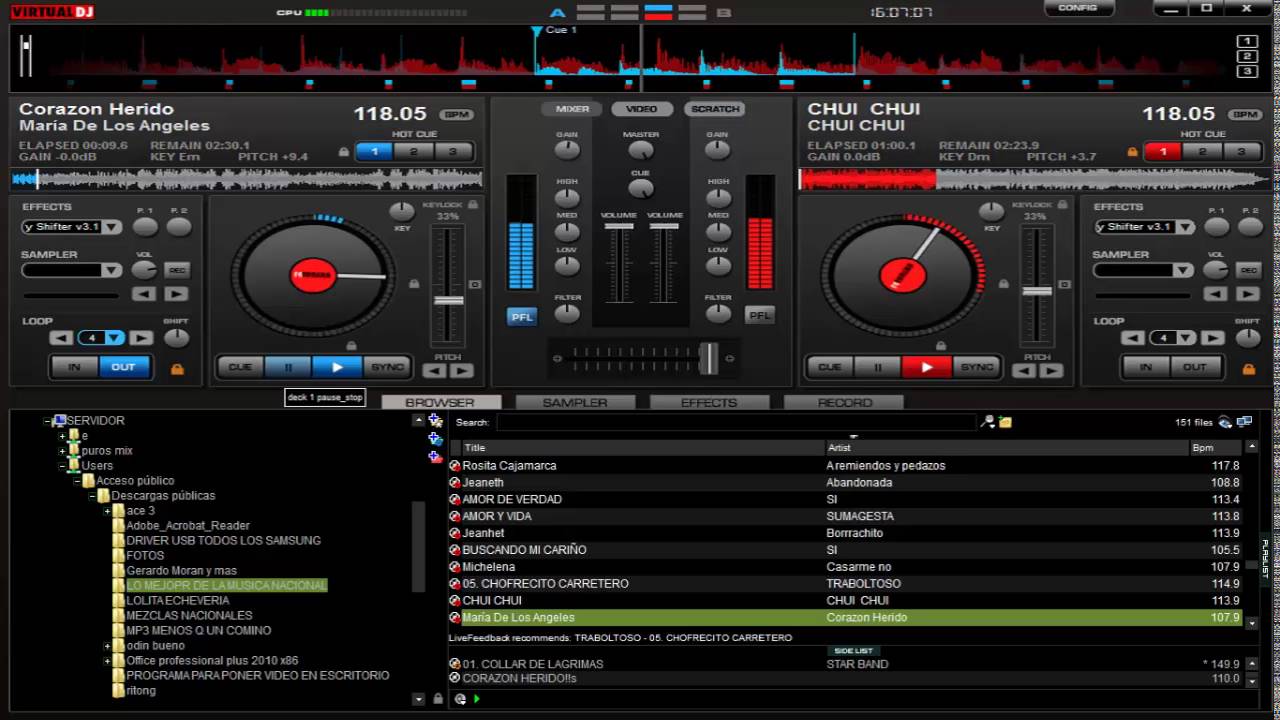Viewport: 1280px width, 720px height.
Task: Open the left deck Effects dropdown
Action: 111,227
